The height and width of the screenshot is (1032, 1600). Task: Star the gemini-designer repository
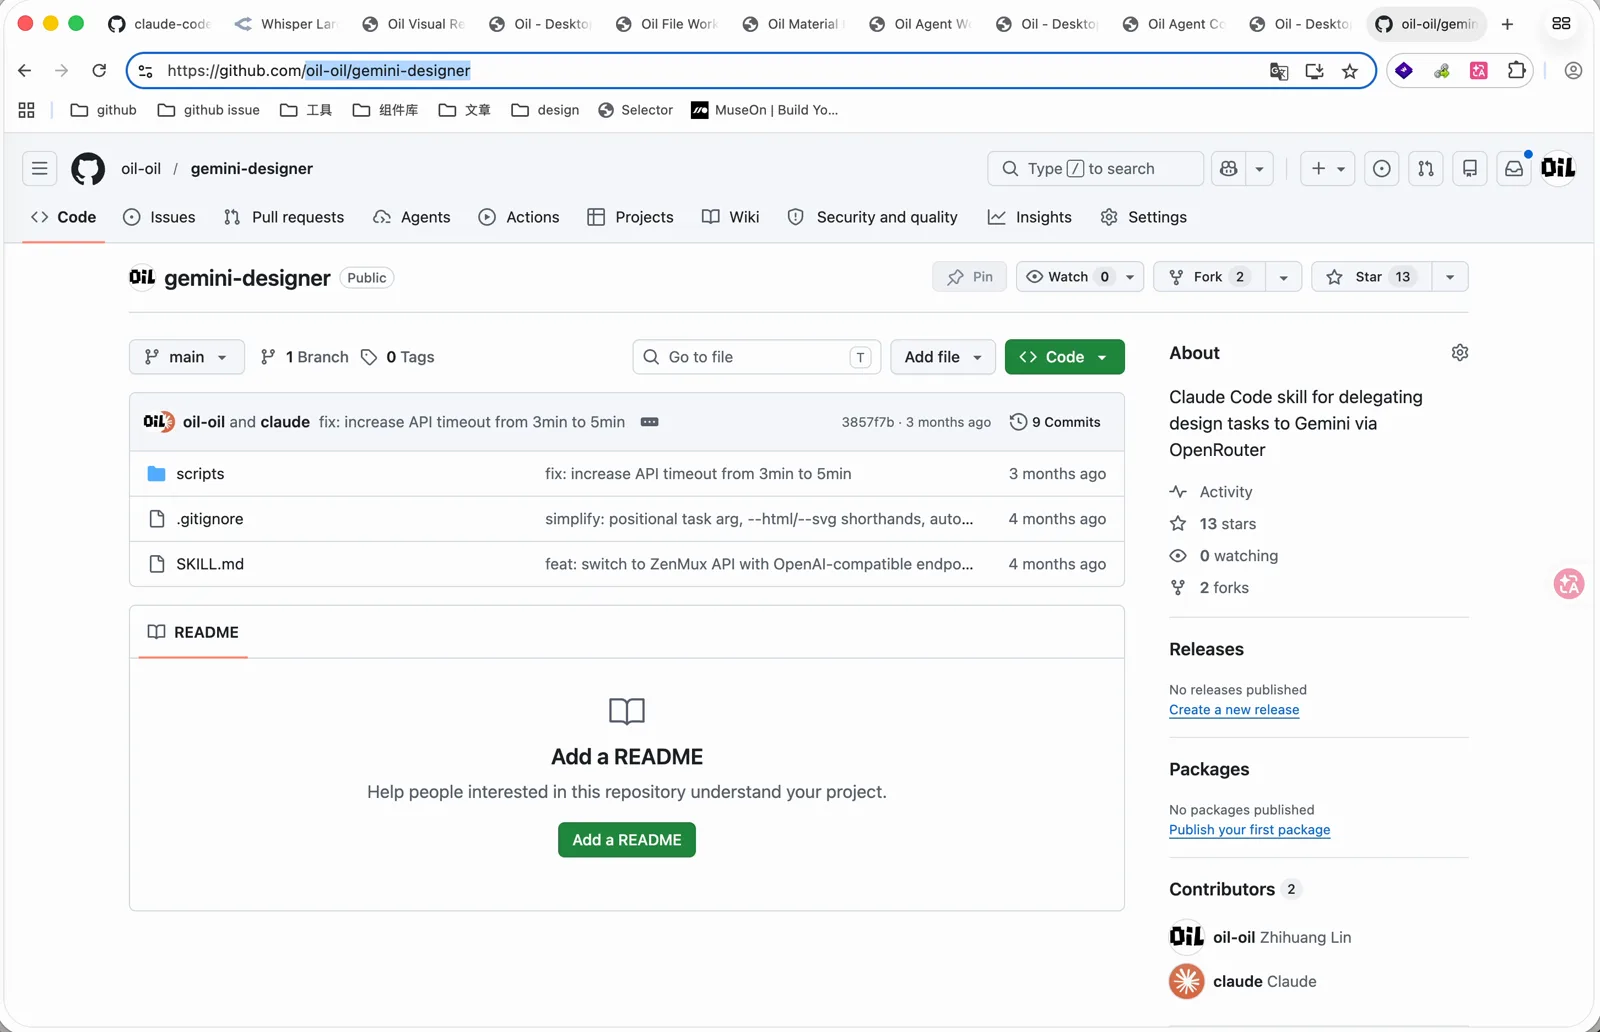pyautogui.click(x=1371, y=277)
